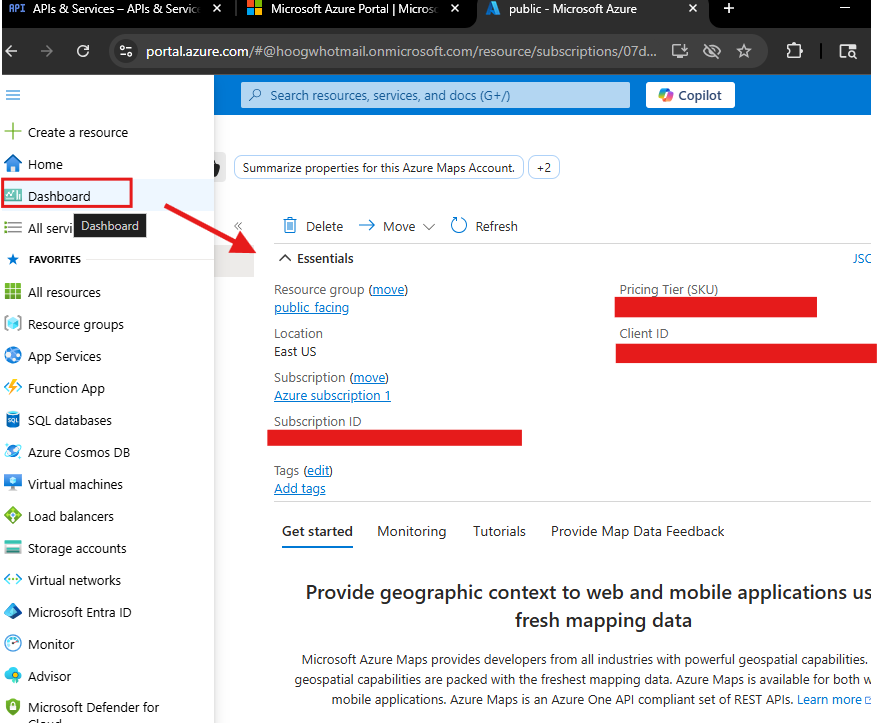The height and width of the screenshot is (723, 877).
Task: Click the Load balancers diamond icon
Action: (12, 516)
